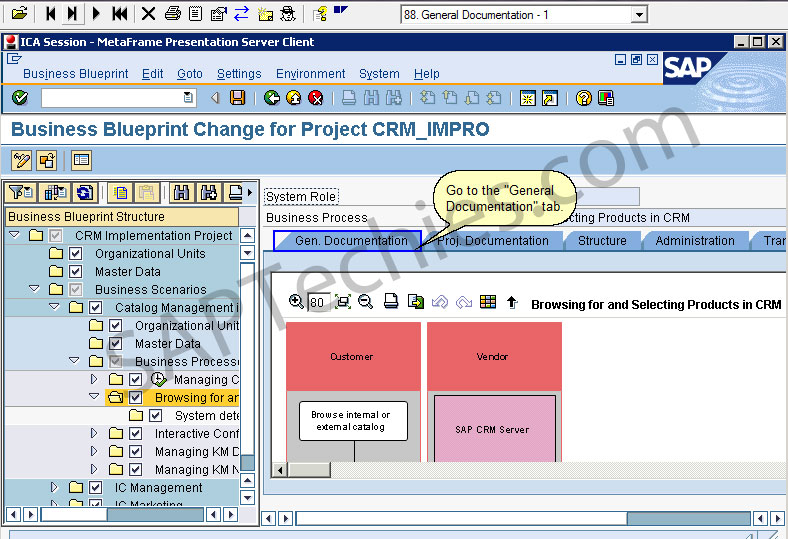Collapse the Catalog Management node
Image resolution: width=788 pixels, height=539 pixels.
54,306
